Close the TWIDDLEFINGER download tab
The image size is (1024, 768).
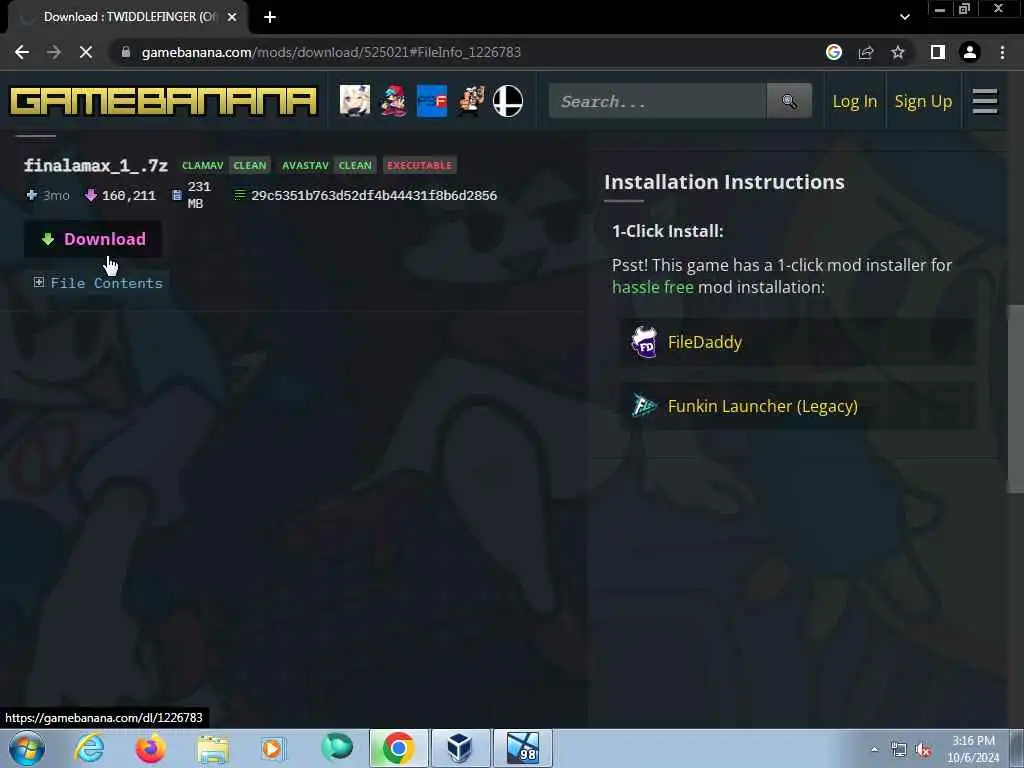click(x=232, y=17)
